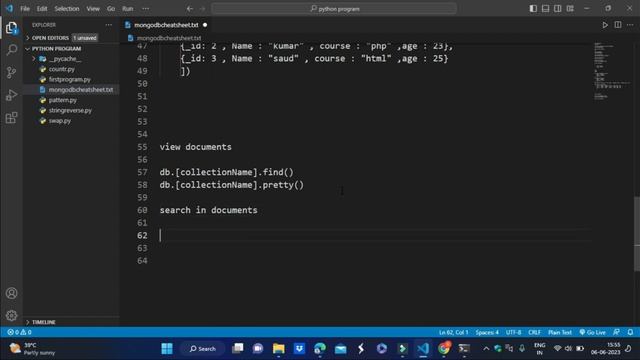Click the editor vertical scrollbar thumb
This screenshot has height=360, width=640.
637,233
